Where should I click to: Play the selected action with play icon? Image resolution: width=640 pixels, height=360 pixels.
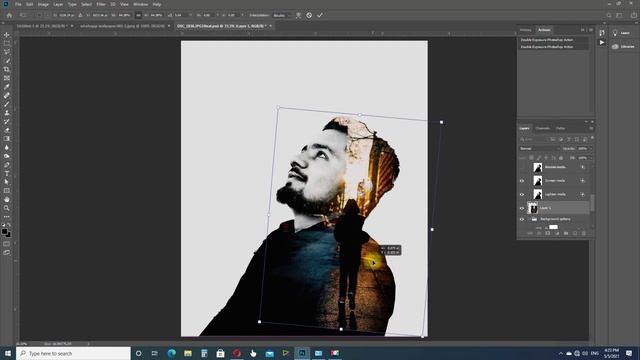(x=602, y=42)
